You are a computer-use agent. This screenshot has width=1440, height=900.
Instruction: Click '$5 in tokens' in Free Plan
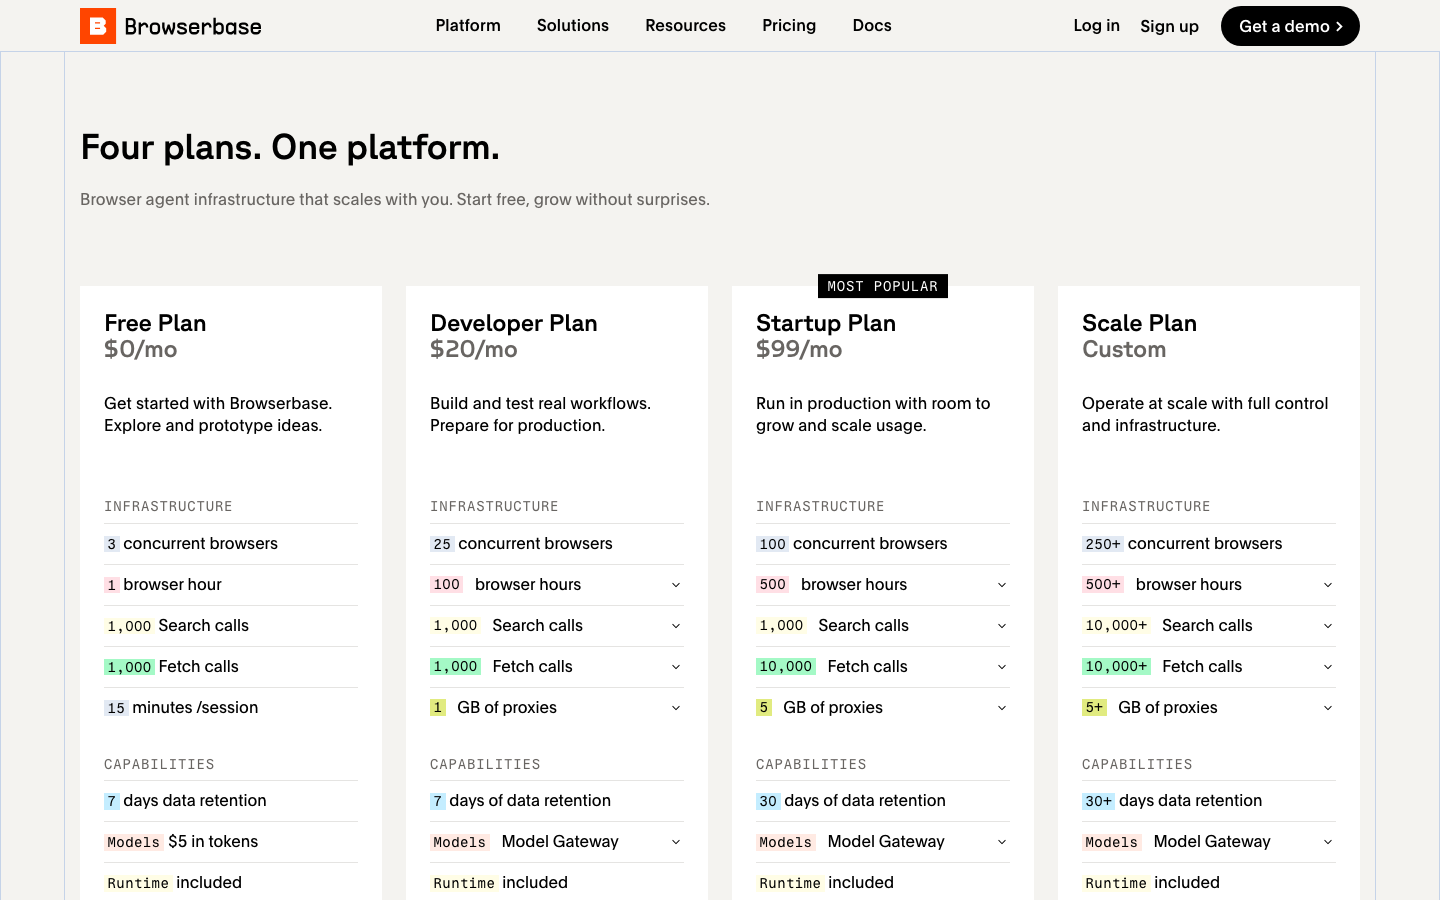(213, 842)
